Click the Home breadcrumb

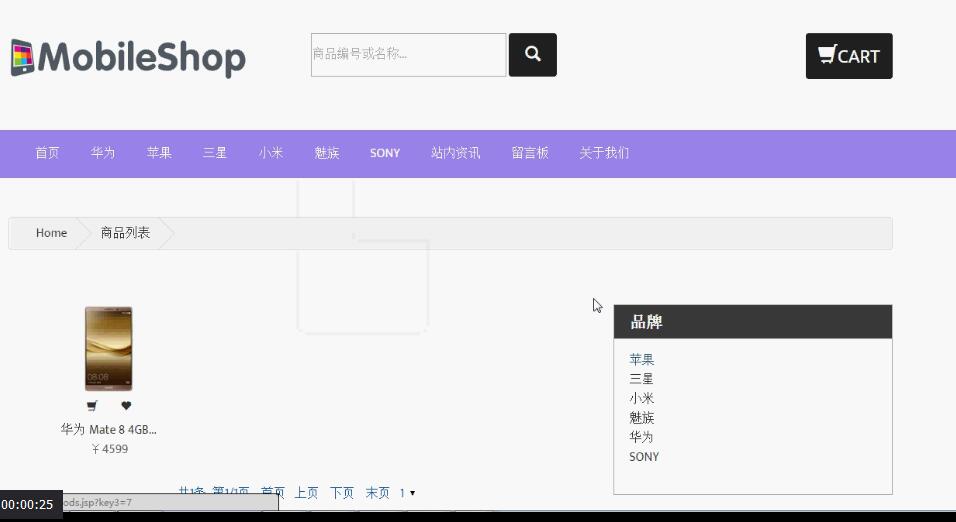[51, 233]
